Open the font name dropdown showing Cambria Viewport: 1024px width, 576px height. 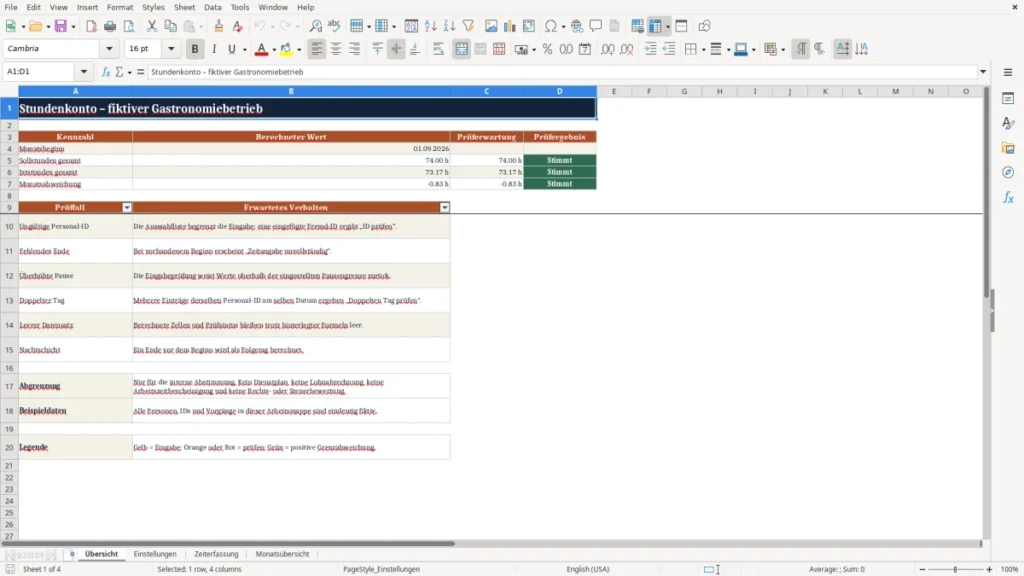109,49
